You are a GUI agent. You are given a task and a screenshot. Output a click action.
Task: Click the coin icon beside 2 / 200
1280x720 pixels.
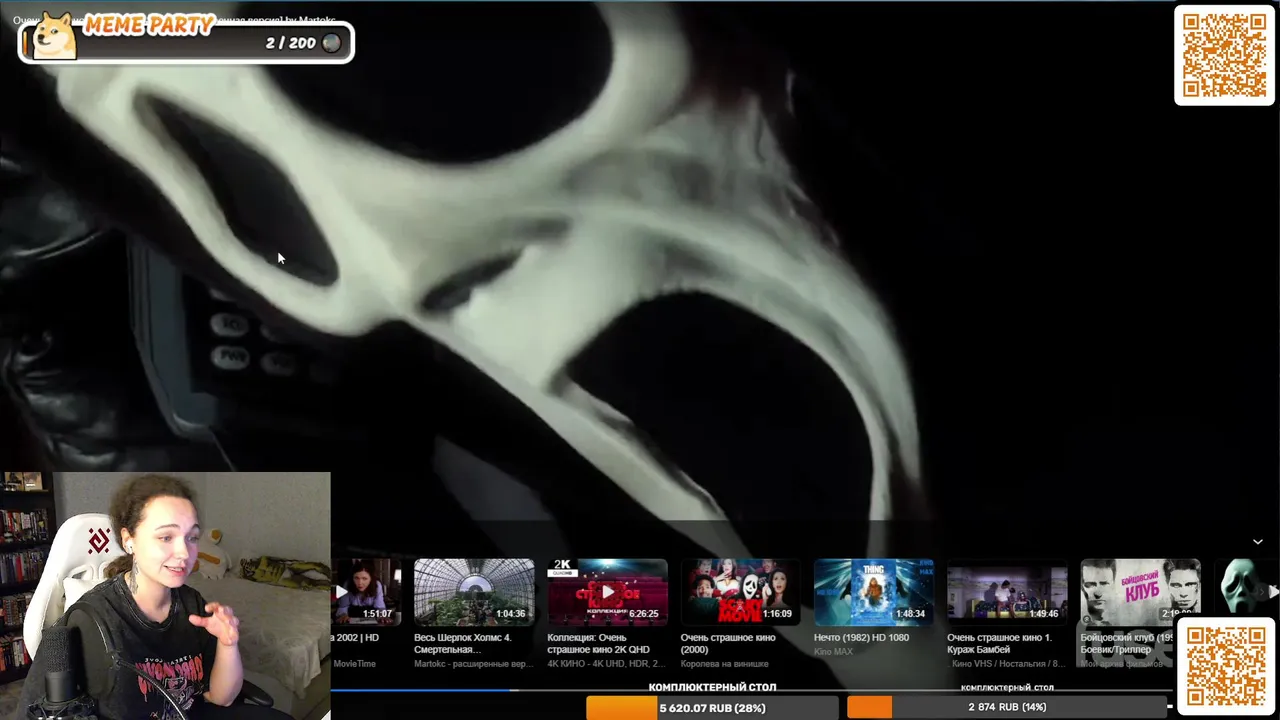[332, 43]
